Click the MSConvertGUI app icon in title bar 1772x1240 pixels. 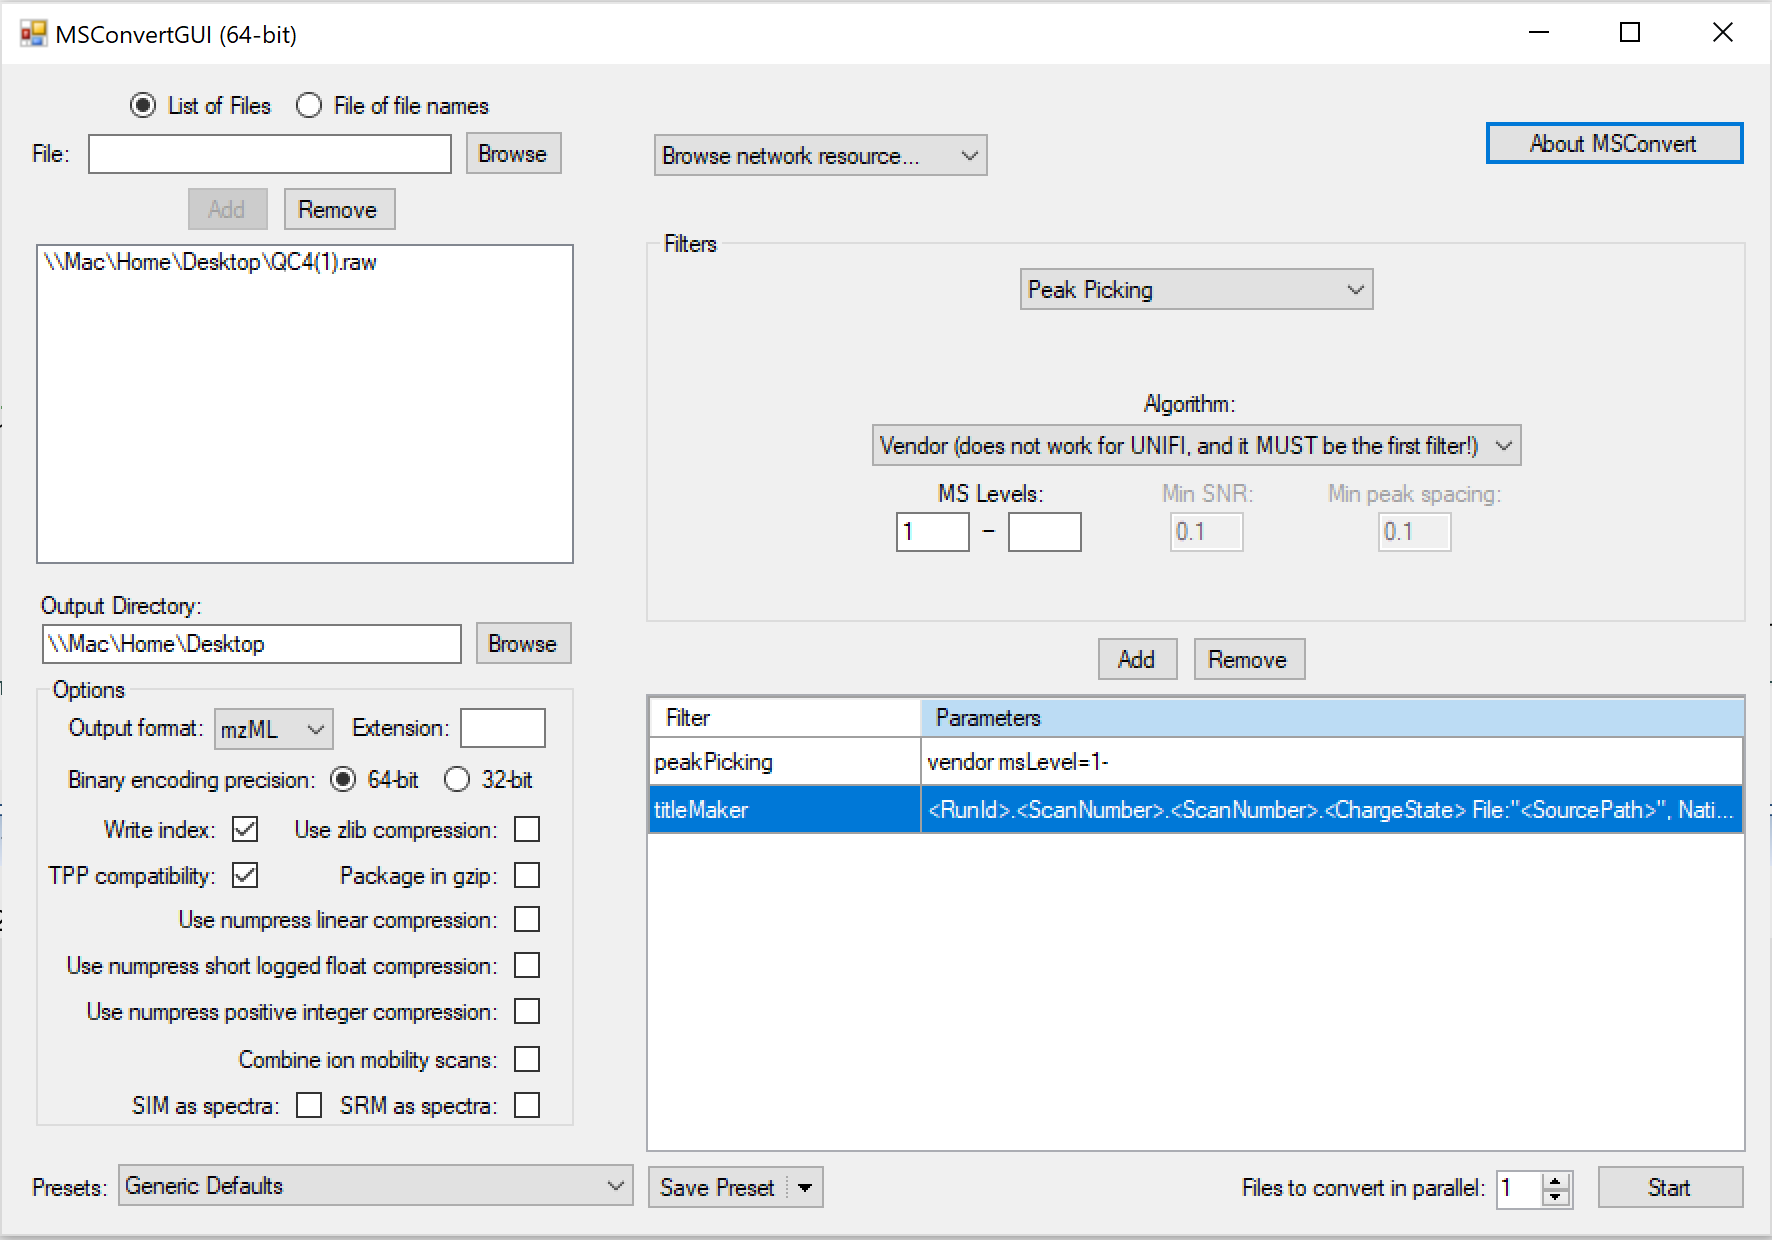pos(33,34)
